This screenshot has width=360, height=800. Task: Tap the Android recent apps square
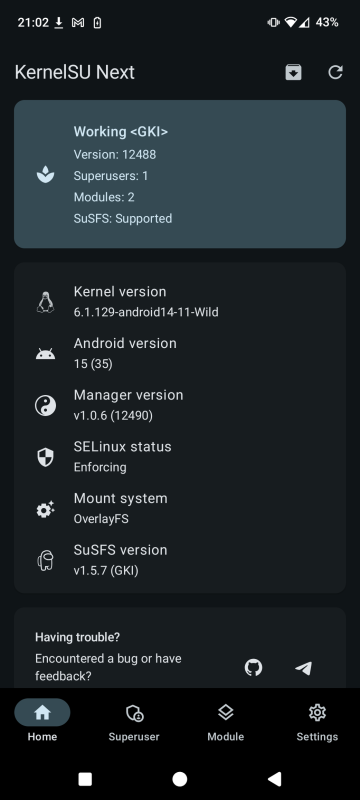(85, 779)
